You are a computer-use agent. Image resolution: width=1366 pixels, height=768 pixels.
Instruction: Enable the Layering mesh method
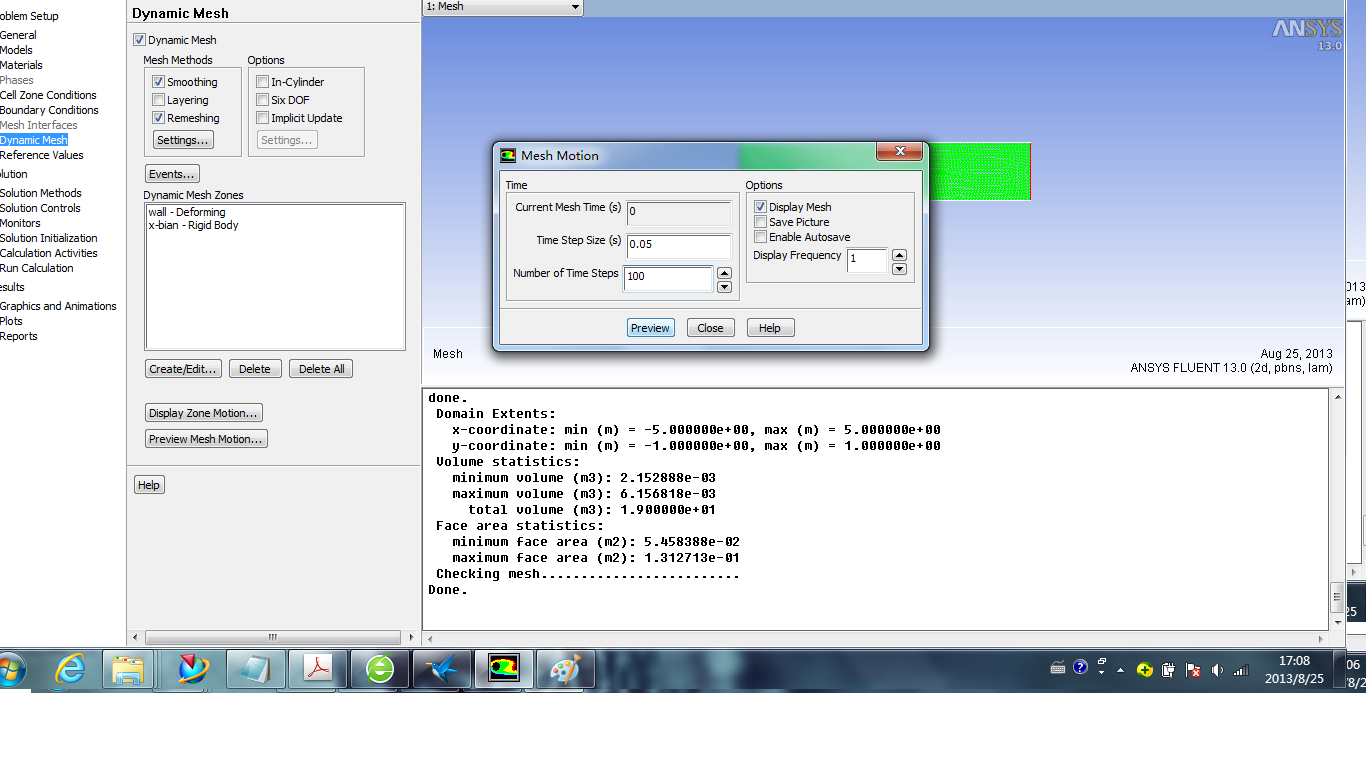(x=158, y=100)
